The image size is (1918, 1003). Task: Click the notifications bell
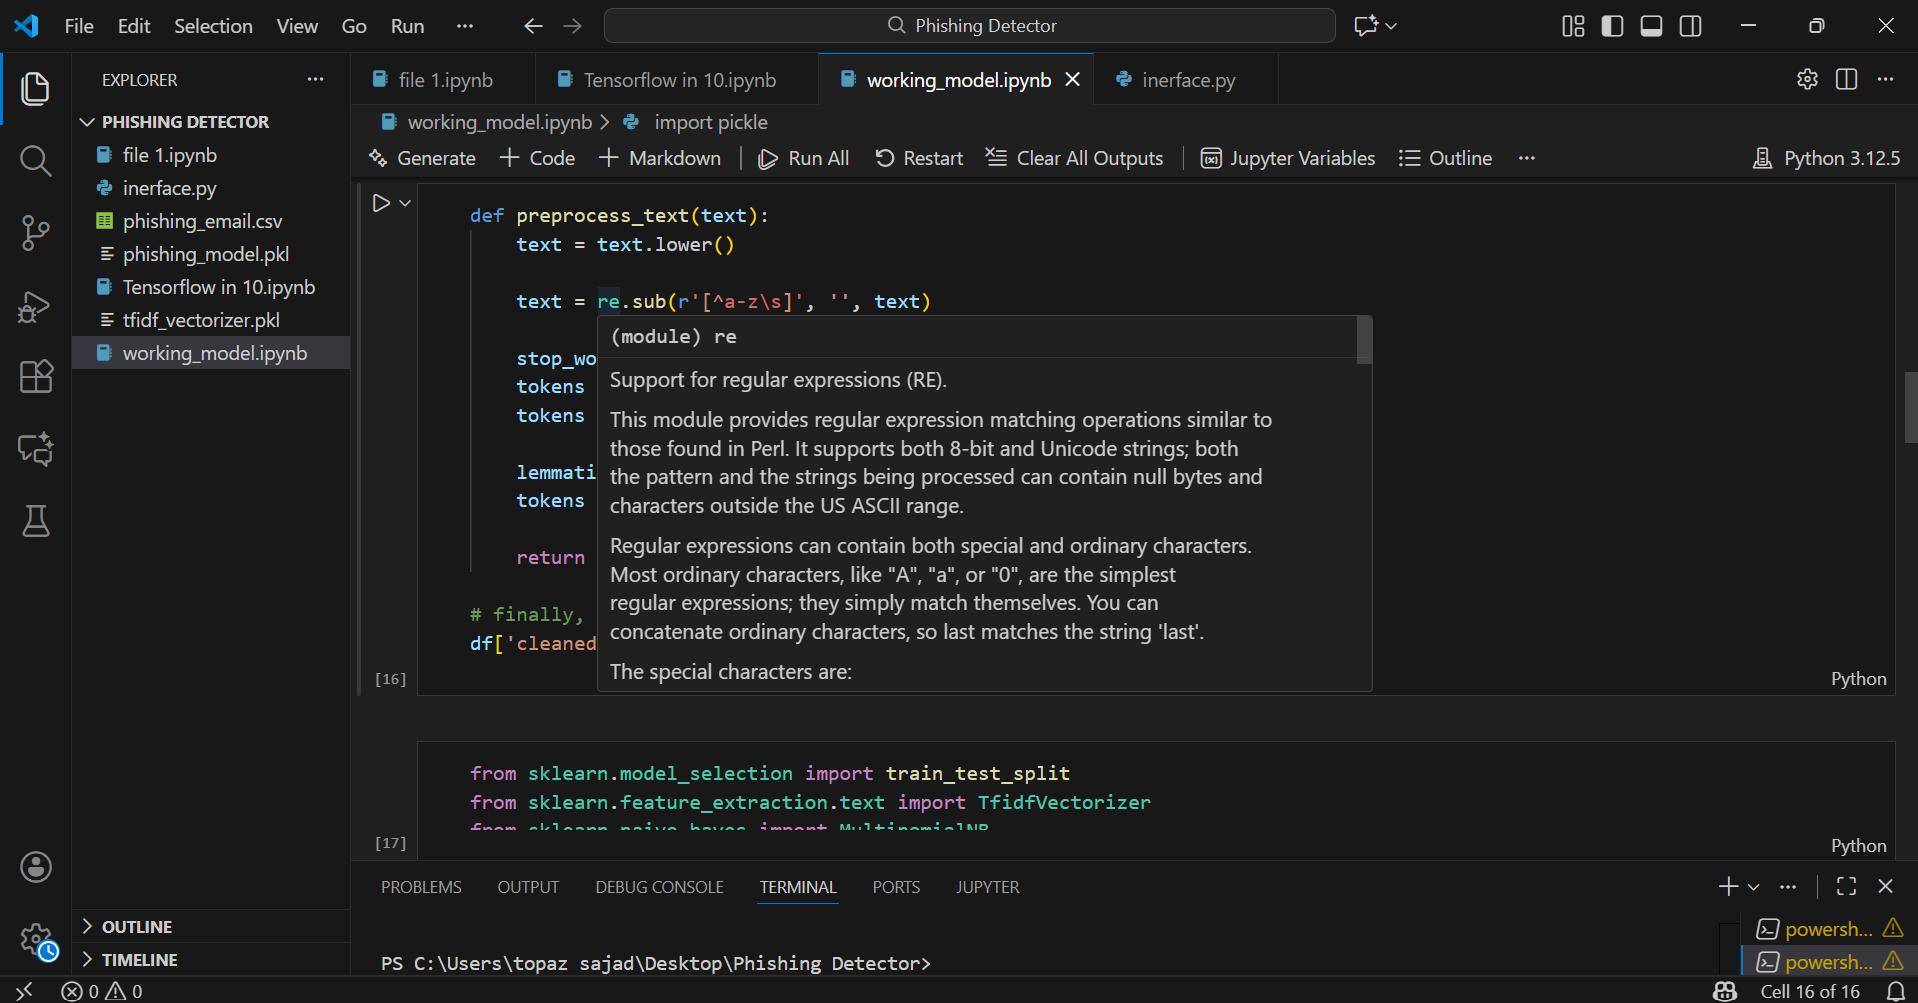coord(1895,991)
